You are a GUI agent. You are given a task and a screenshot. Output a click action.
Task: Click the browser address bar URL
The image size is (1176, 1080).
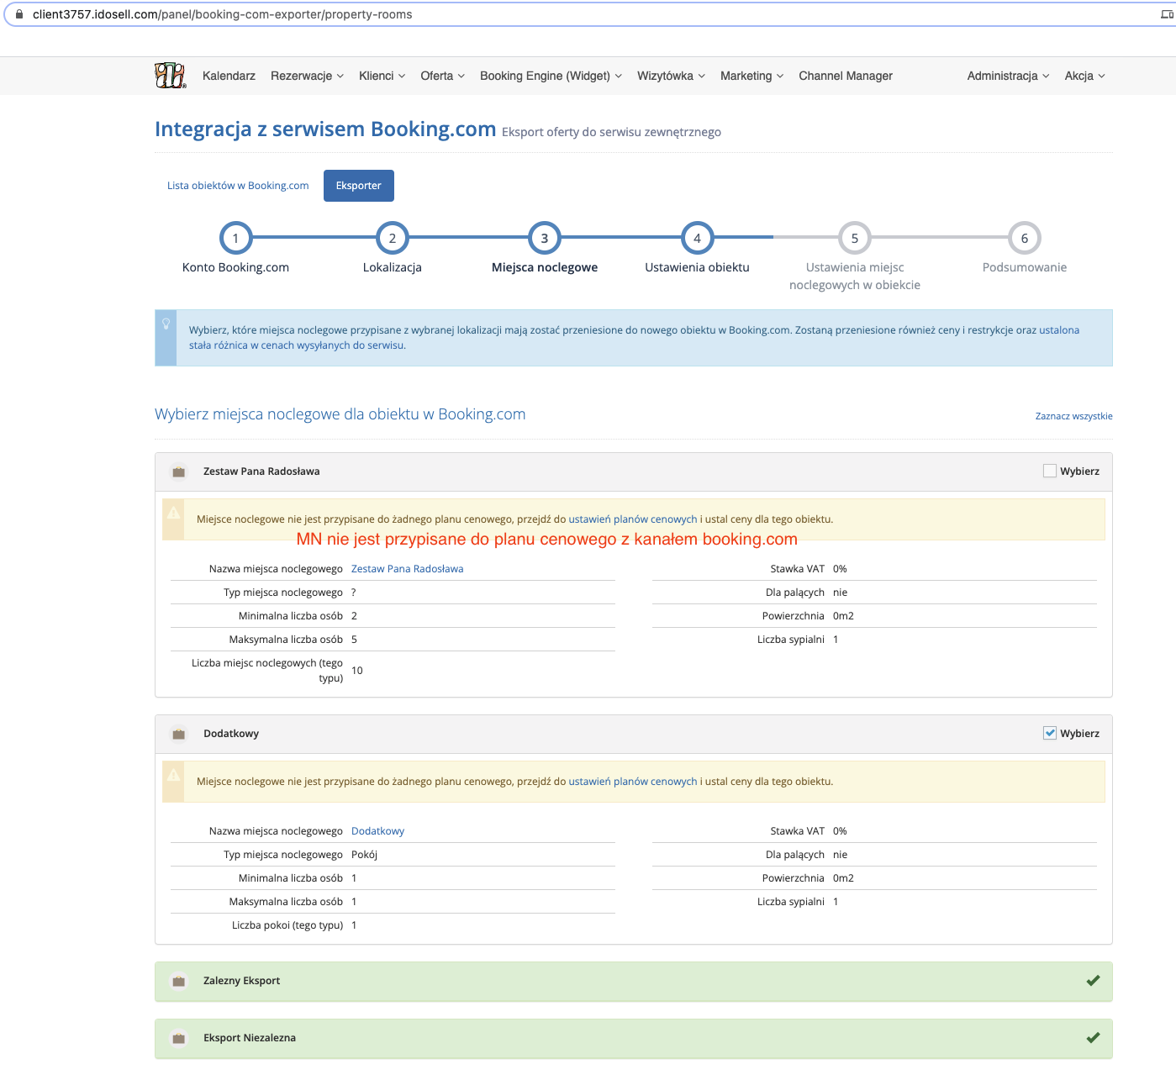[x=222, y=14]
